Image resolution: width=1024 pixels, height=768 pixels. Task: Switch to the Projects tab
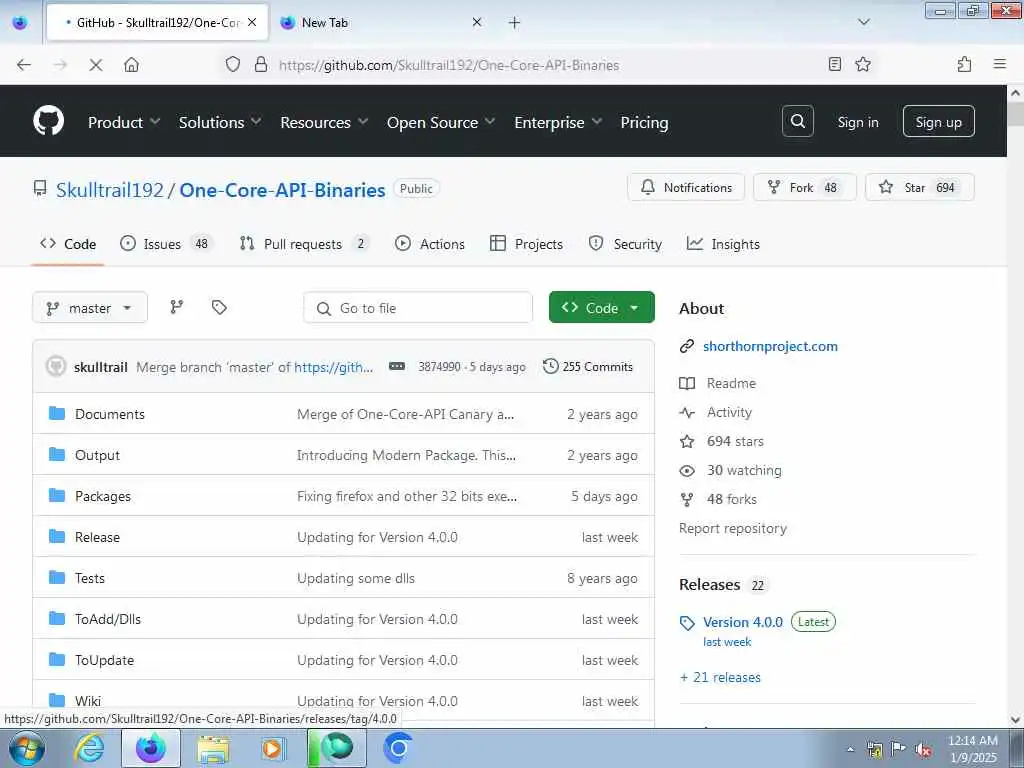point(526,244)
